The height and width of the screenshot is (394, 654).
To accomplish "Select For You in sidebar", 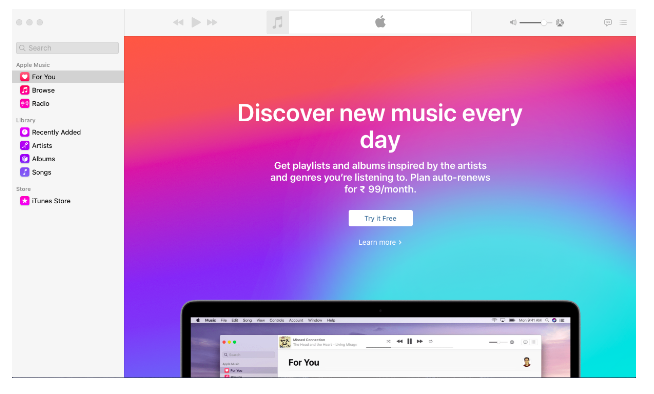I will click(x=68, y=77).
